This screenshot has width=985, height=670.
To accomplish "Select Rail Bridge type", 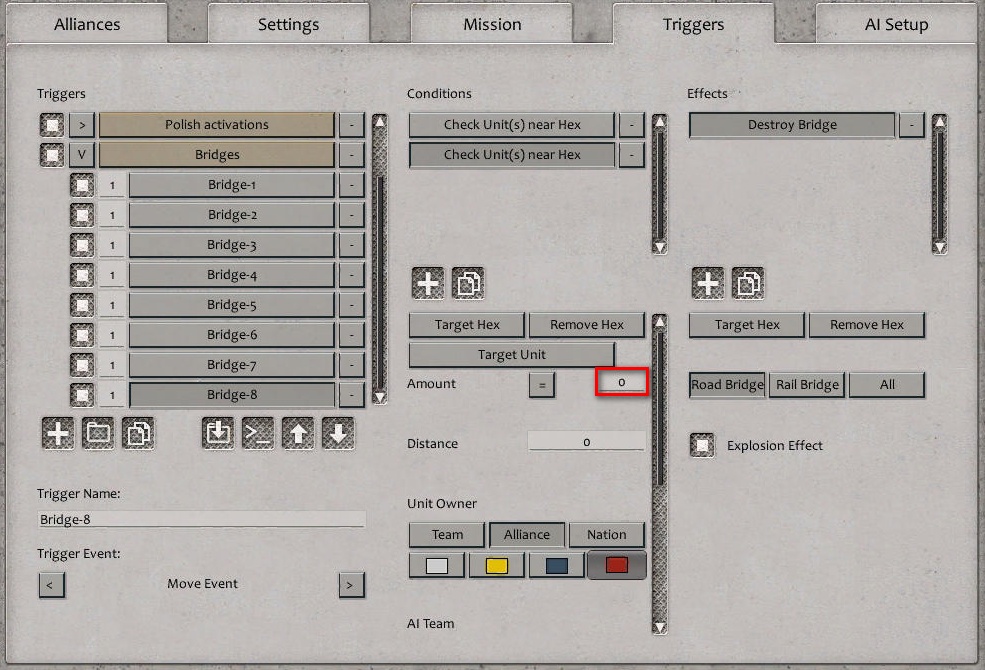I will (x=807, y=385).
